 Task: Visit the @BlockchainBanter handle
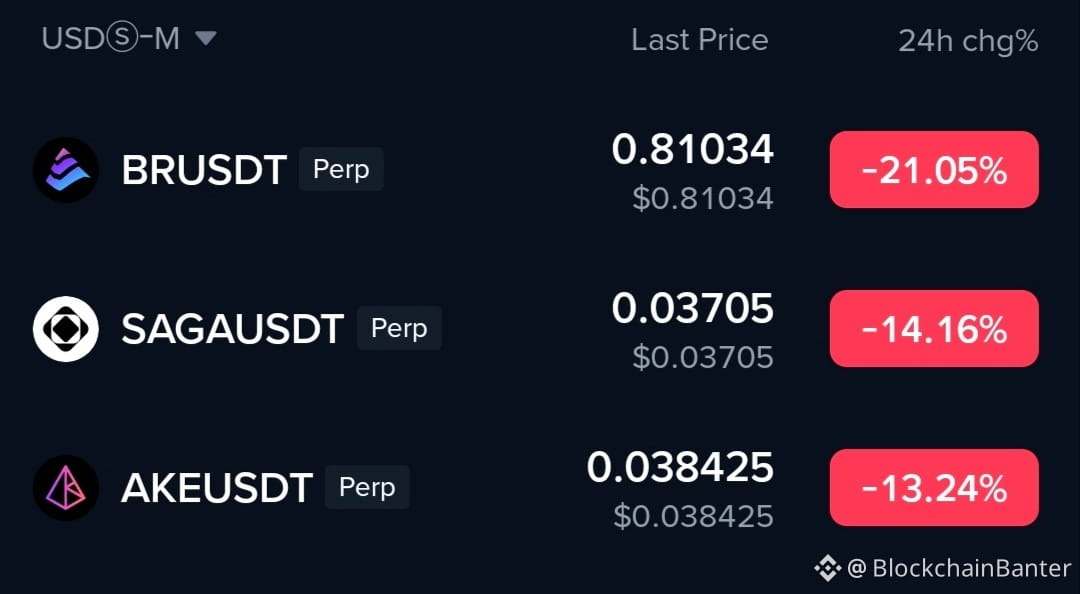coord(959,569)
